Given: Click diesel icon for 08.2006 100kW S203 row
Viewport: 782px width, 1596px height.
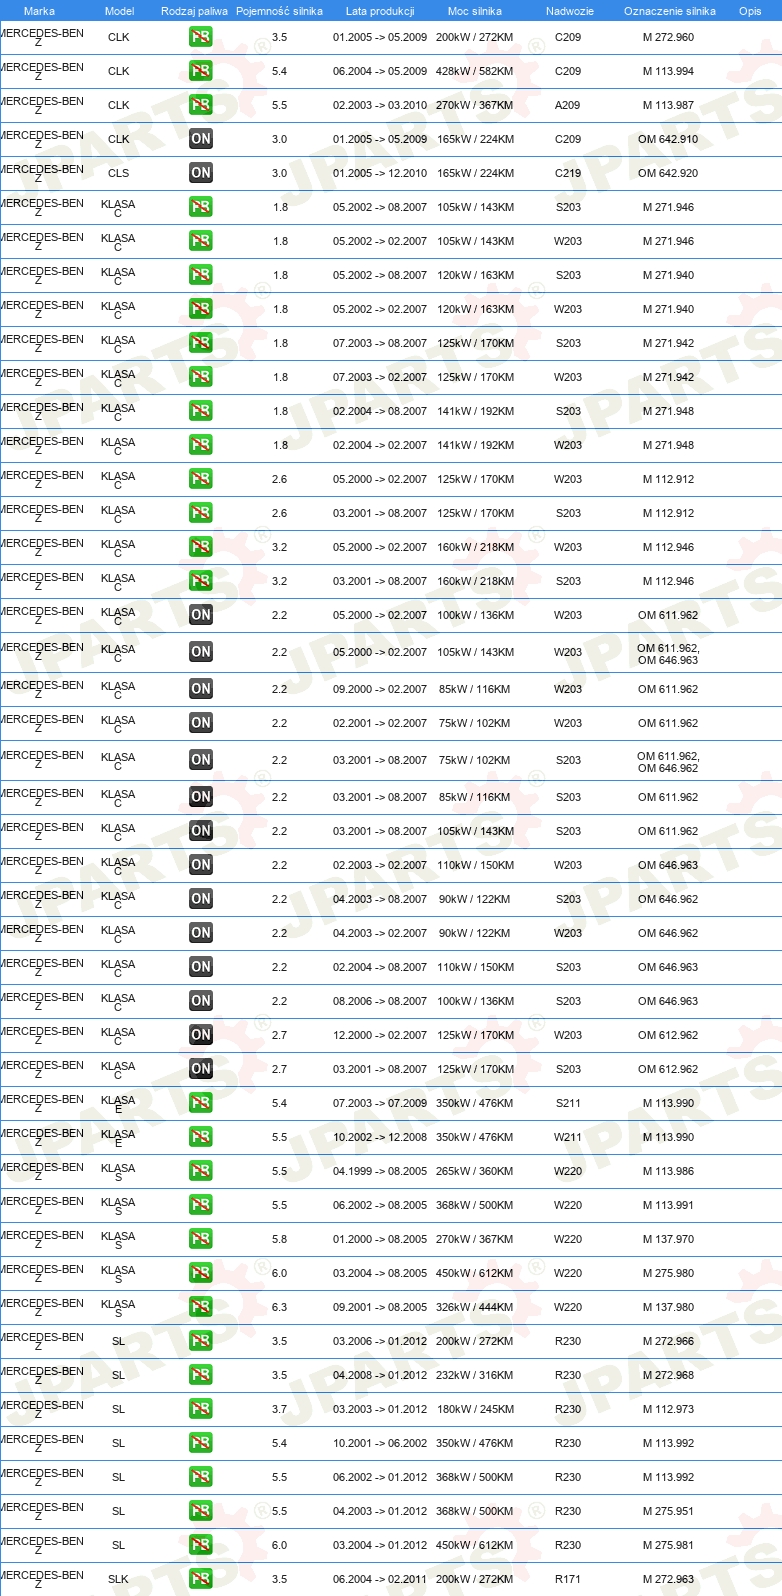Looking at the screenshot, I should coord(201,1001).
